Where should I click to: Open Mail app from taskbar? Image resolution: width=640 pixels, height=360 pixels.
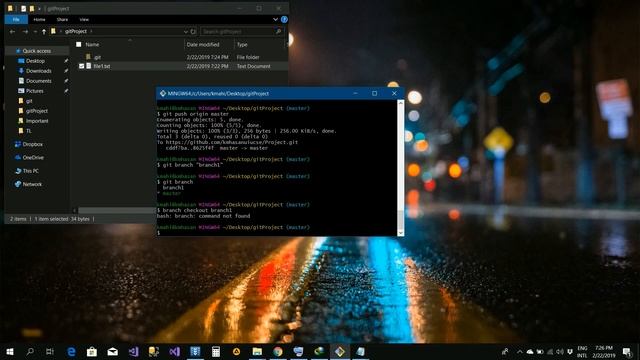click(113, 351)
